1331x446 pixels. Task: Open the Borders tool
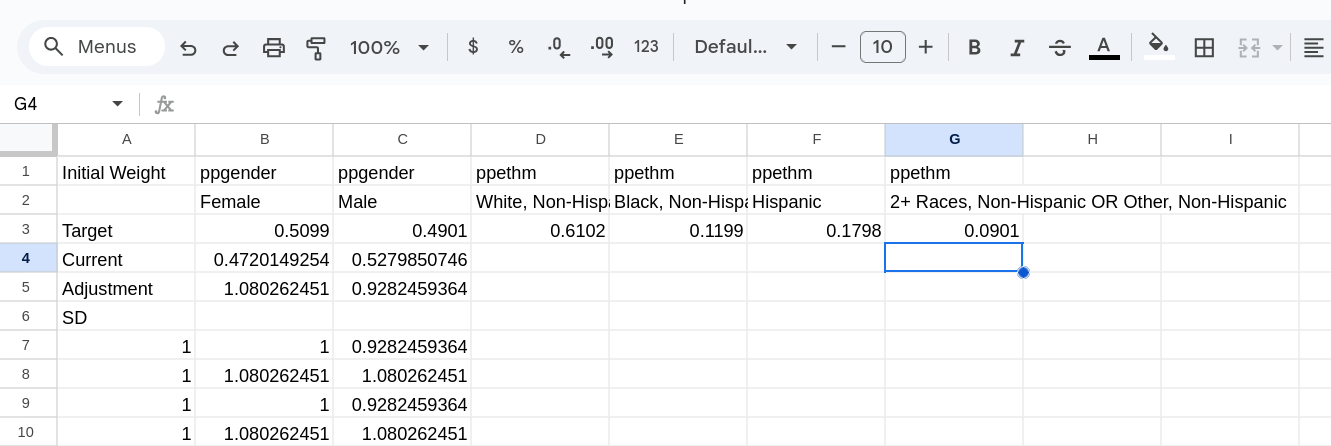pos(1204,47)
